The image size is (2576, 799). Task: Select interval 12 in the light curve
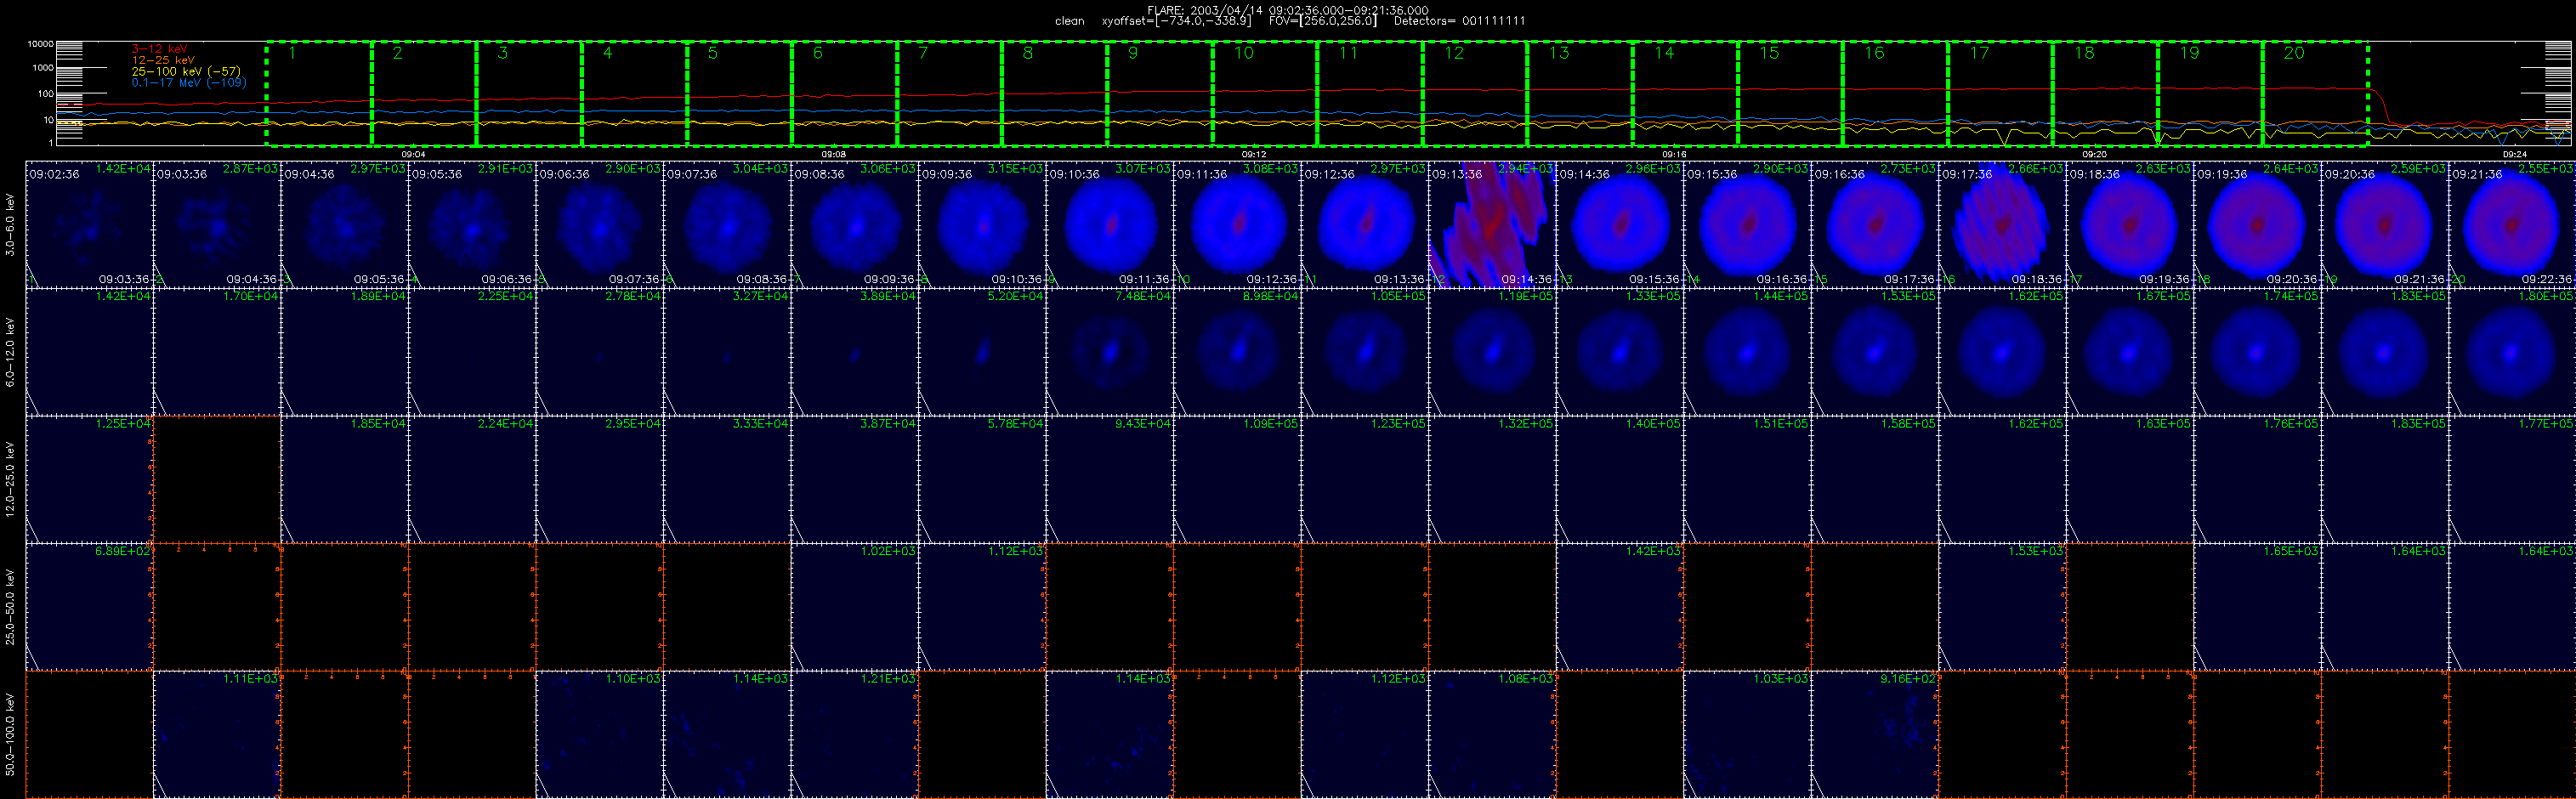[x=1475, y=93]
